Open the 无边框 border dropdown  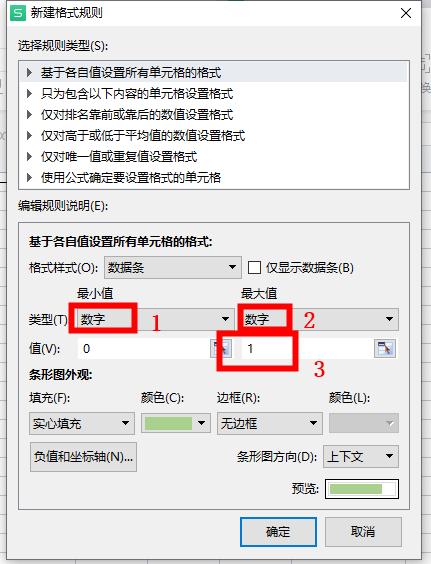(x=269, y=423)
